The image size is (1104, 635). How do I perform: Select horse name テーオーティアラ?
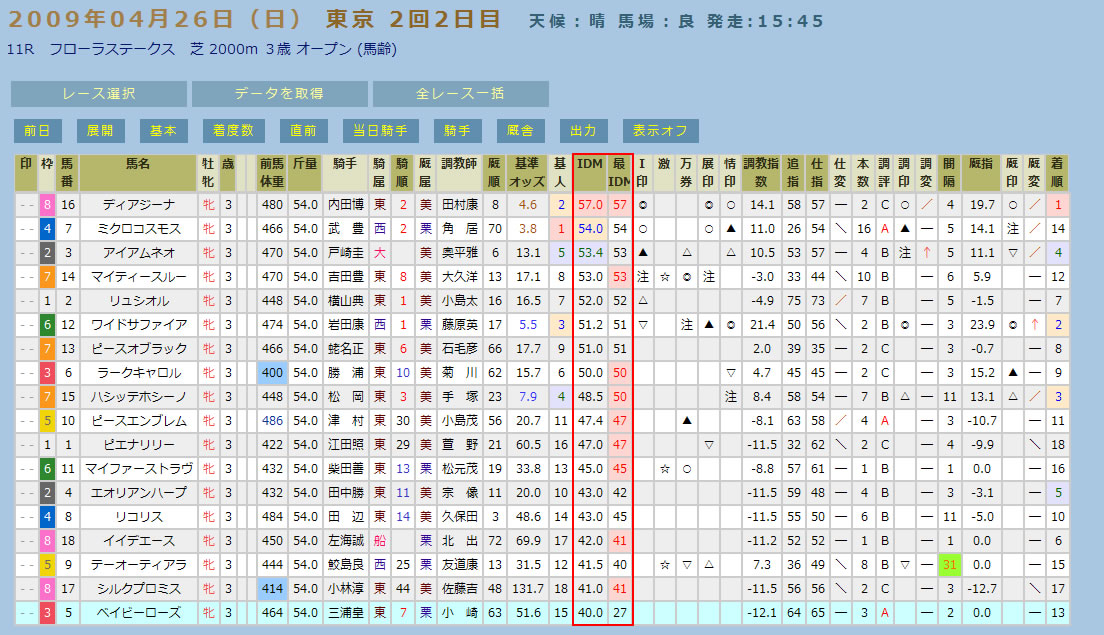(x=139, y=565)
